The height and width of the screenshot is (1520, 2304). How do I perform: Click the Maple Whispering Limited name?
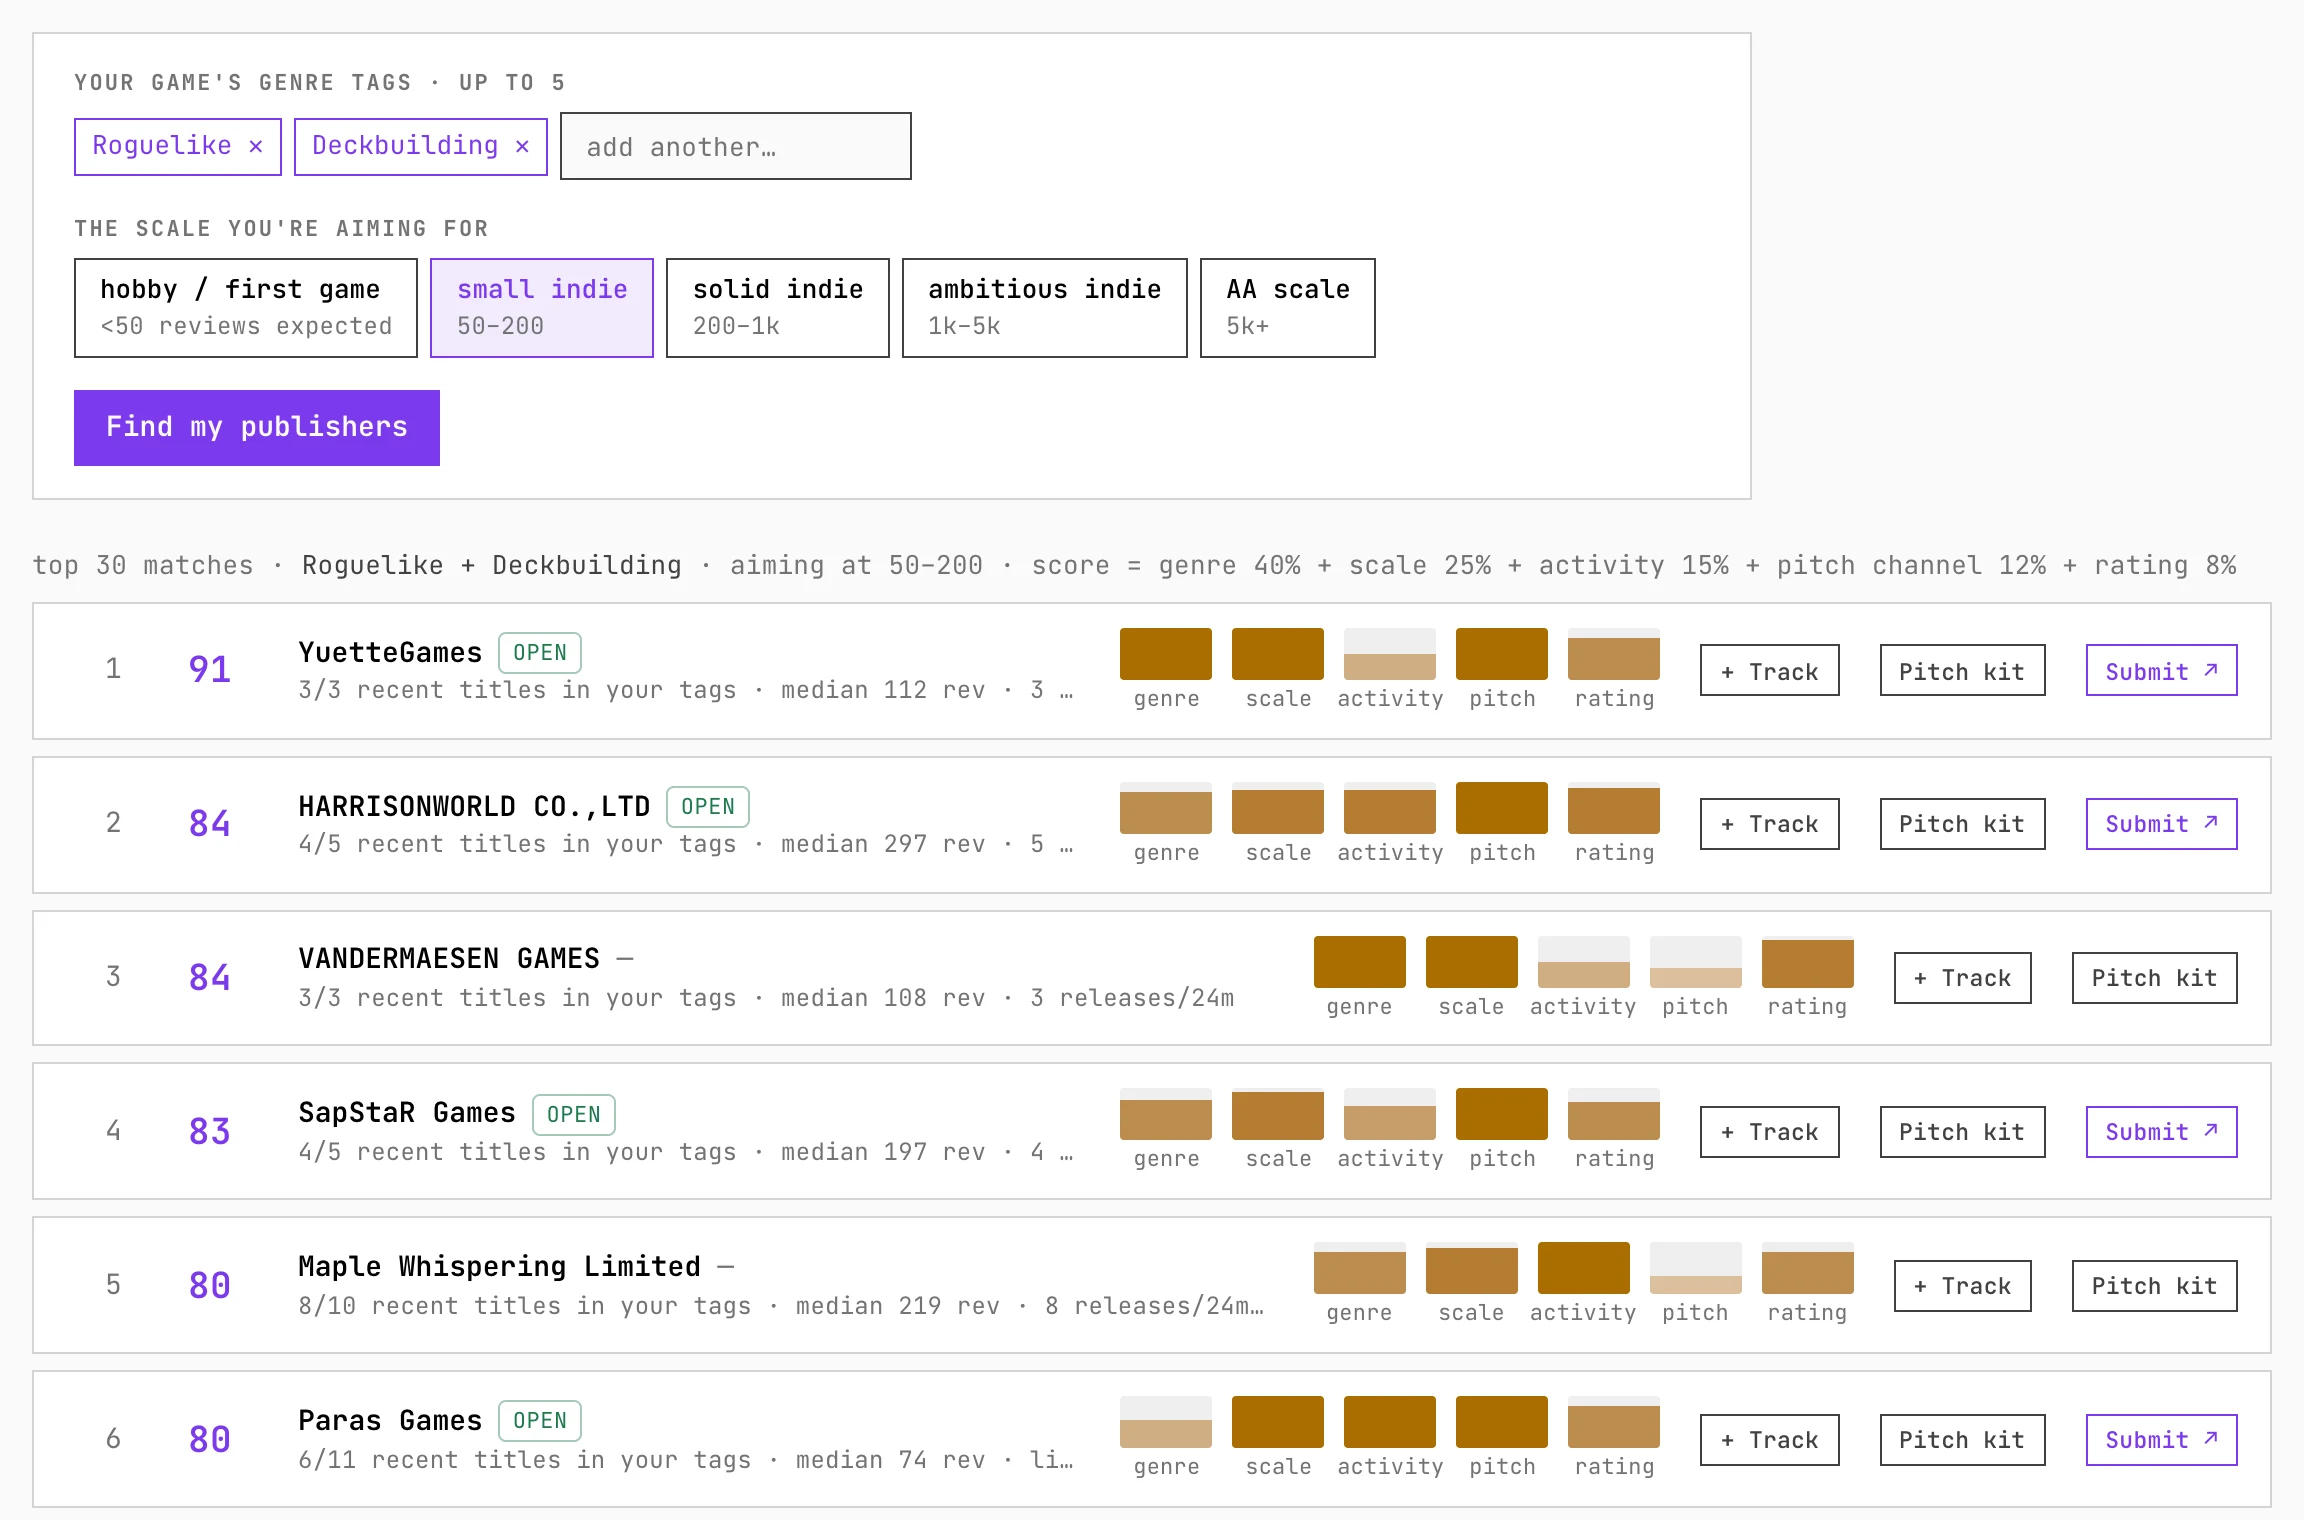pyautogui.click(x=499, y=1267)
